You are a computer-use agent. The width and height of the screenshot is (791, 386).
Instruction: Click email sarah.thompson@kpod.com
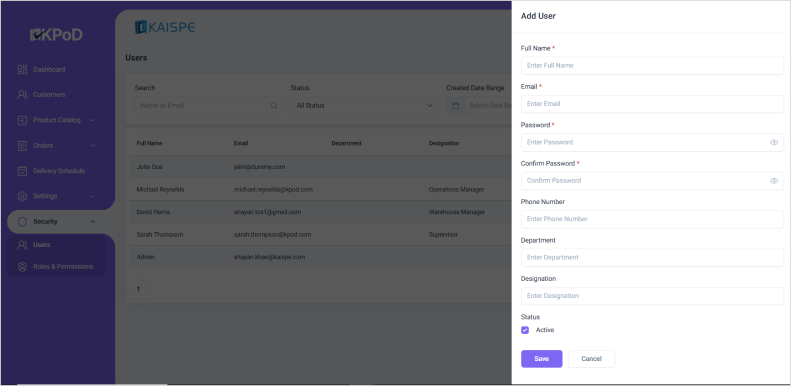pyautogui.click(x=272, y=235)
